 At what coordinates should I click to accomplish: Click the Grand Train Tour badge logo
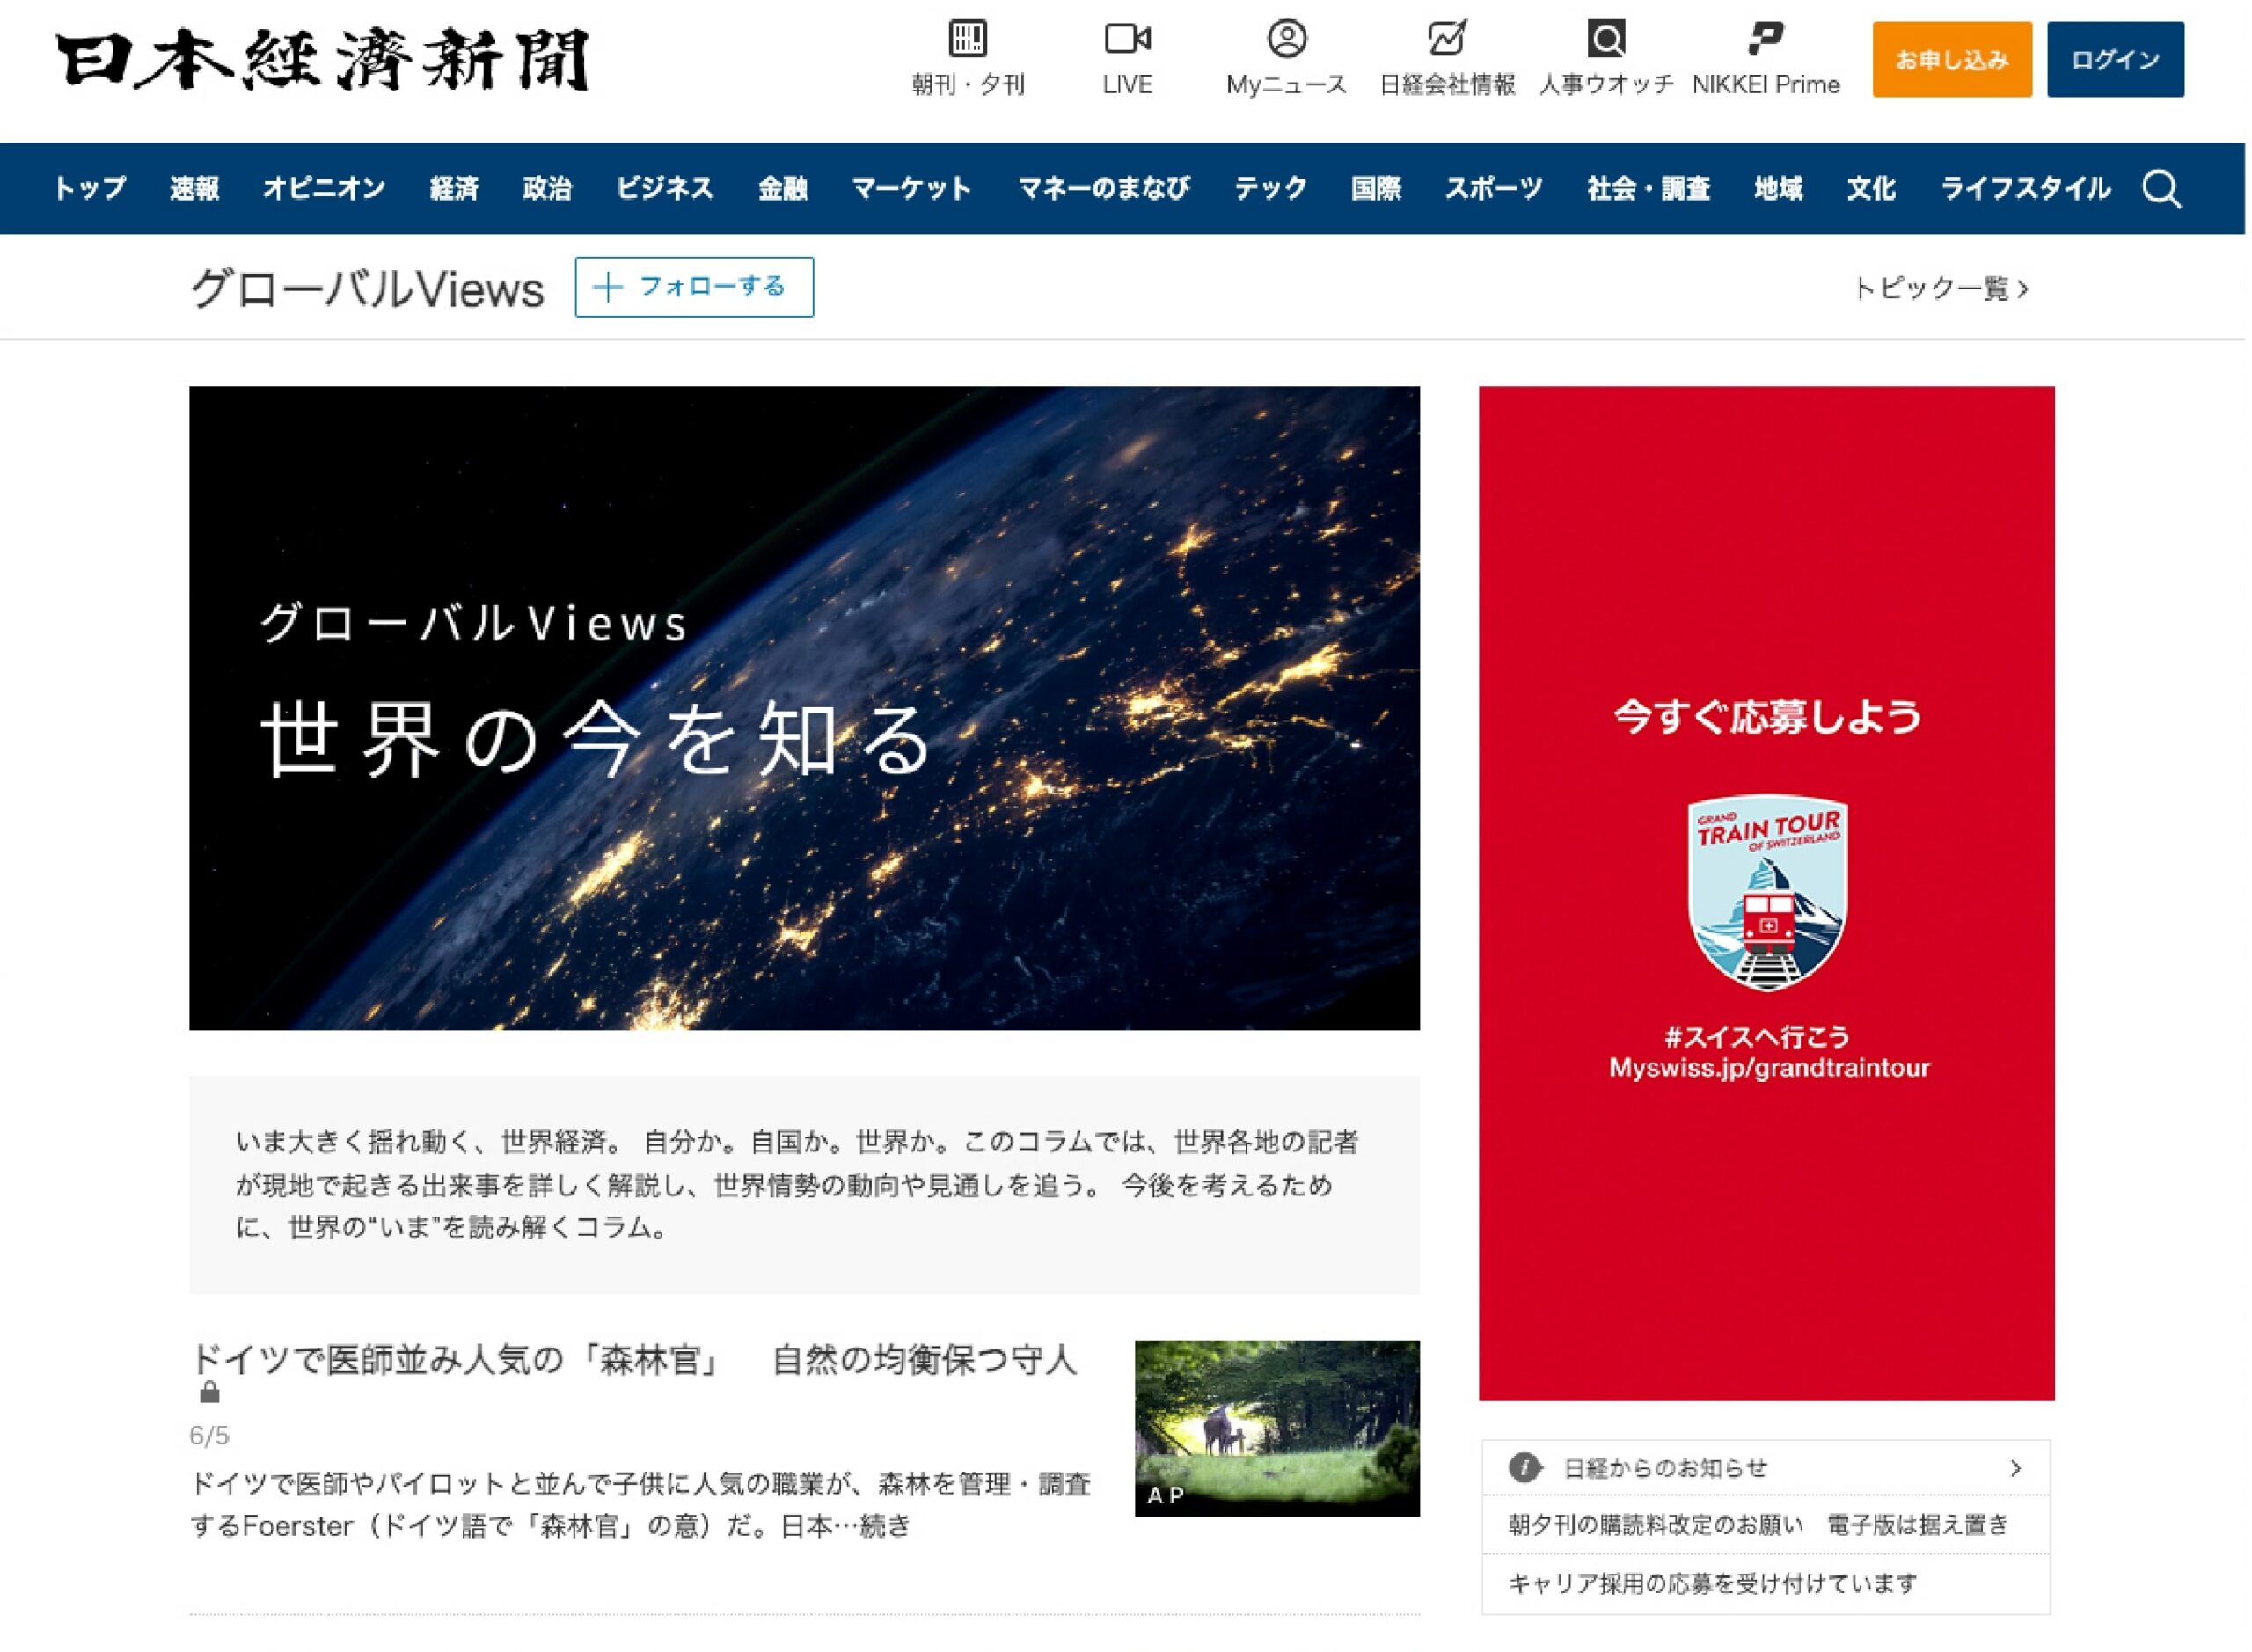[1767, 893]
